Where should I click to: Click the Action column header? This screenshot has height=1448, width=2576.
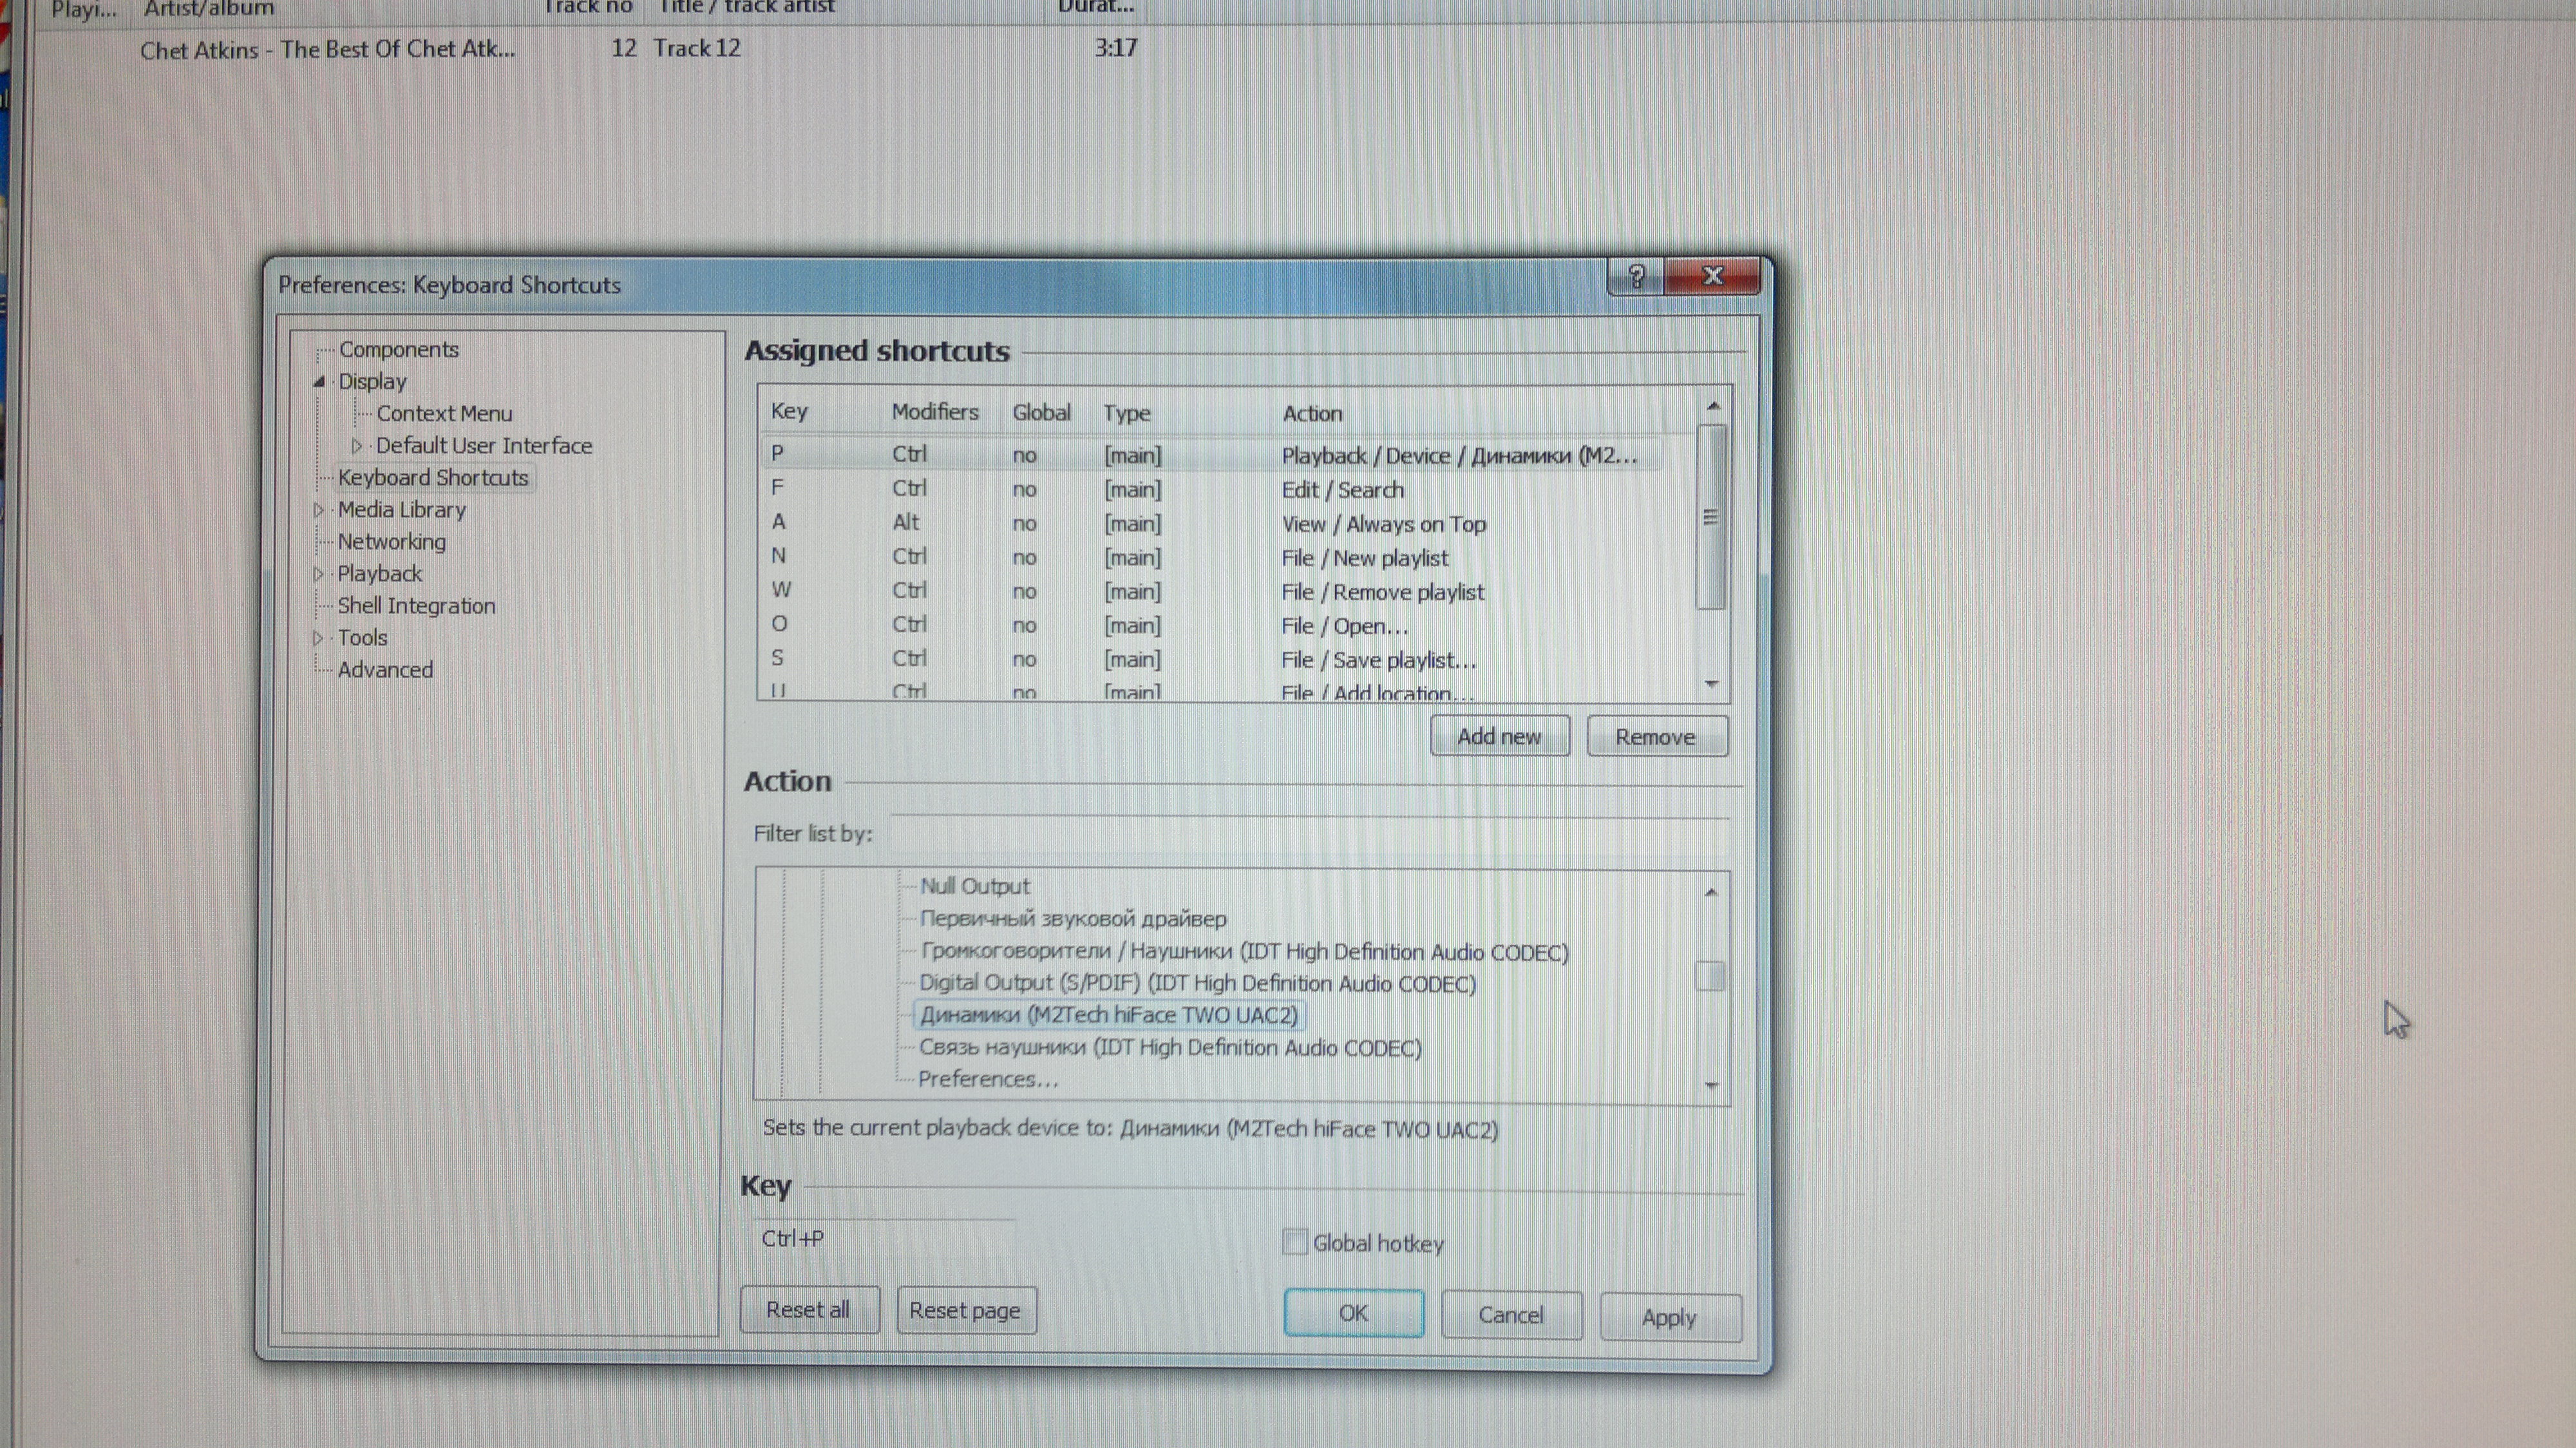(1312, 413)
